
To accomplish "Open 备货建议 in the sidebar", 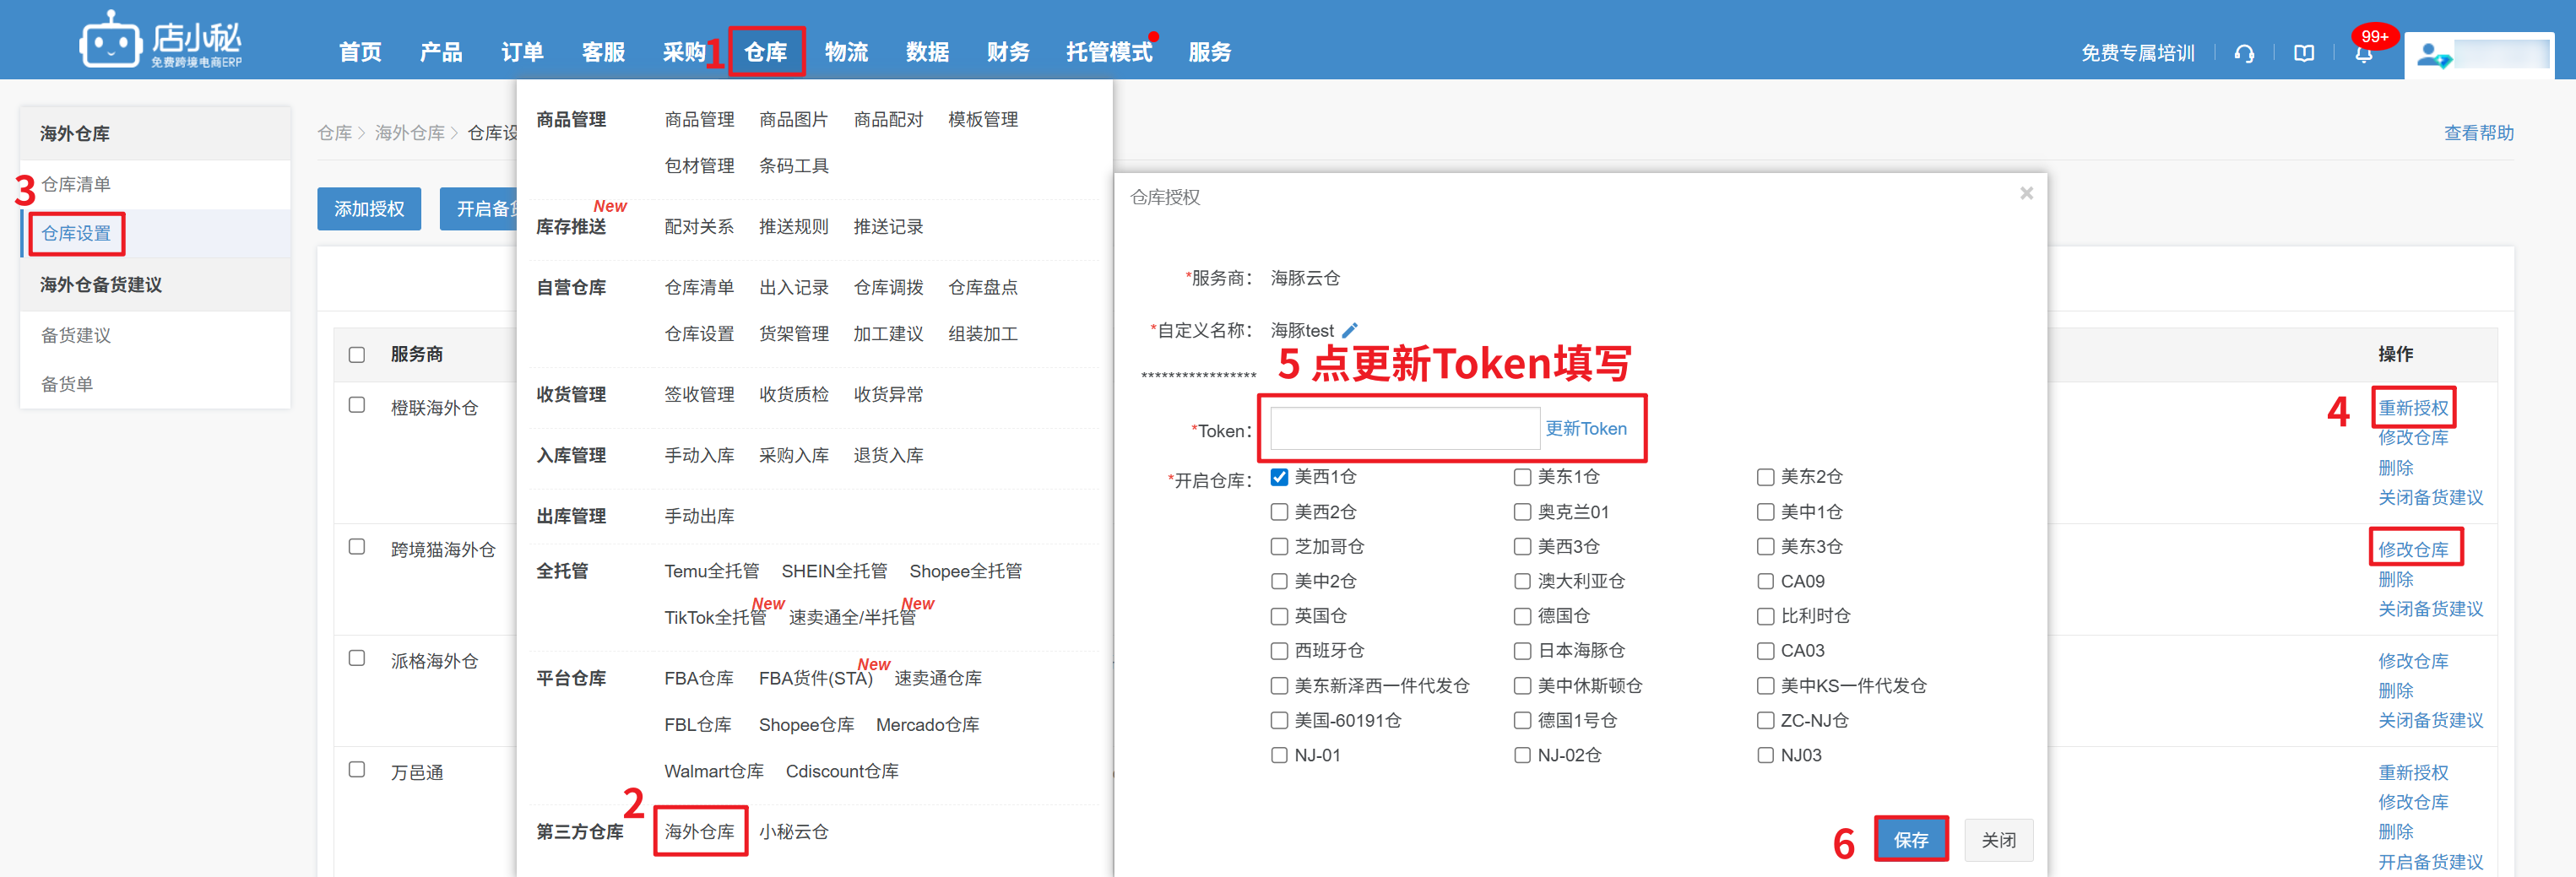I will (x=76, y=335).
